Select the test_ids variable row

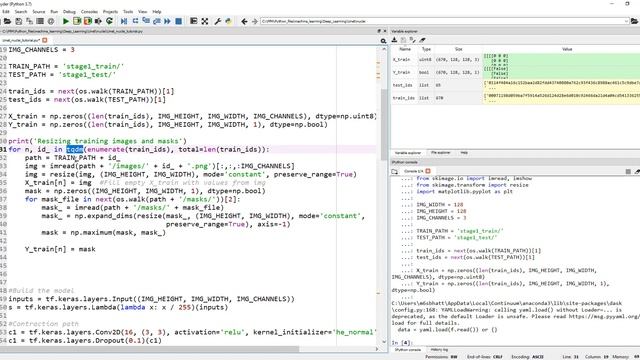(516, 85)
